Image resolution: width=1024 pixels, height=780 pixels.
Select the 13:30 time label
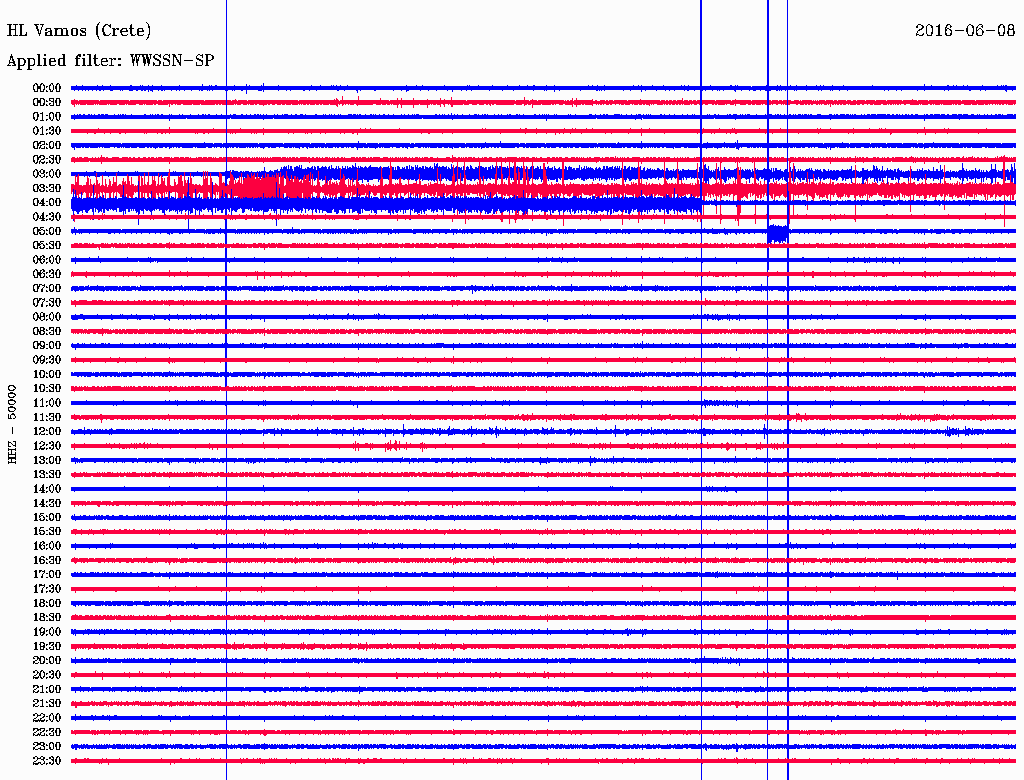(47, 474)
